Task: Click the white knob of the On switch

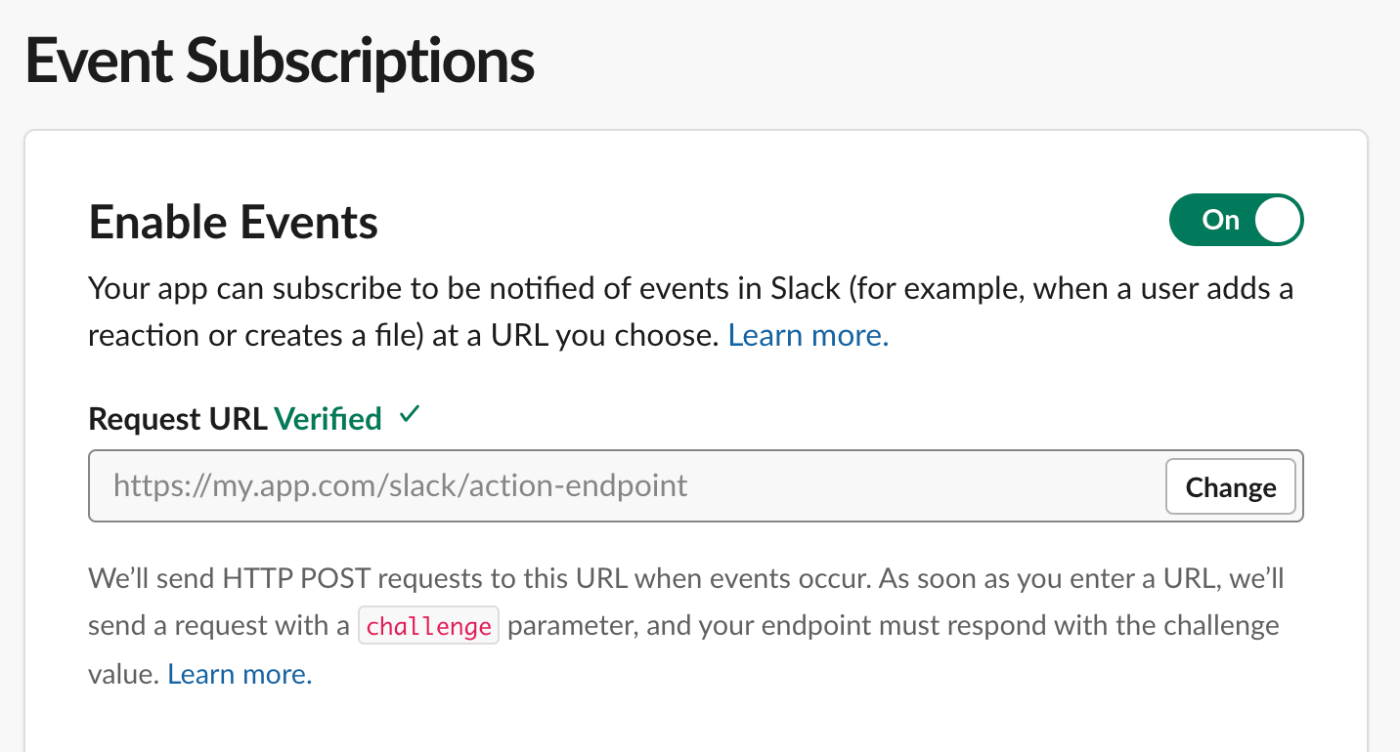Action: coord(1277,220)
